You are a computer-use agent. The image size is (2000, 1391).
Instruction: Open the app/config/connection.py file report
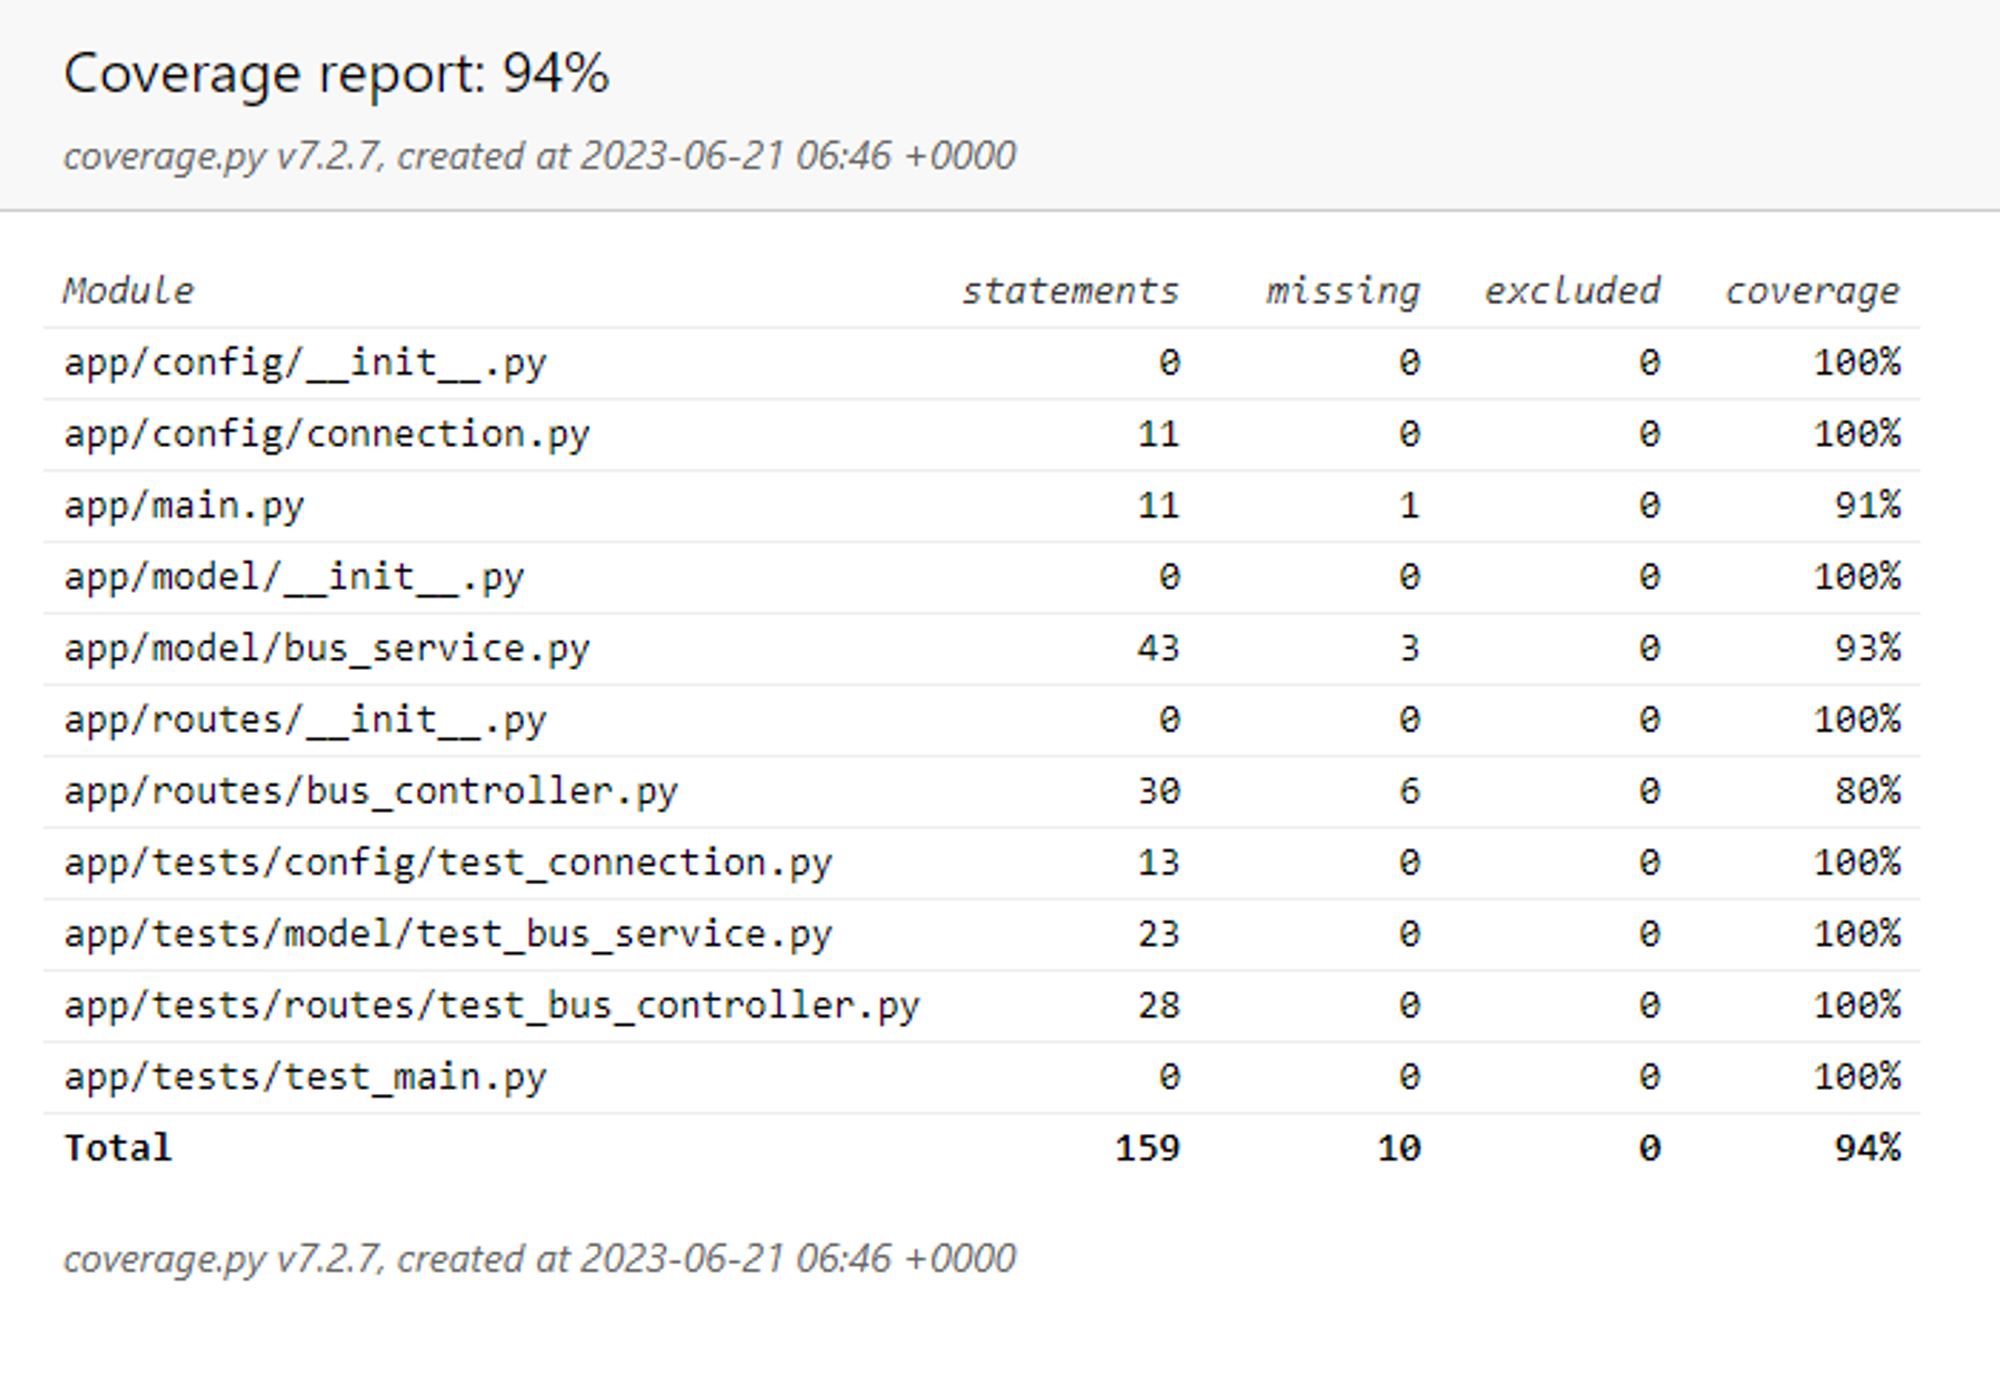coord(327,433)
